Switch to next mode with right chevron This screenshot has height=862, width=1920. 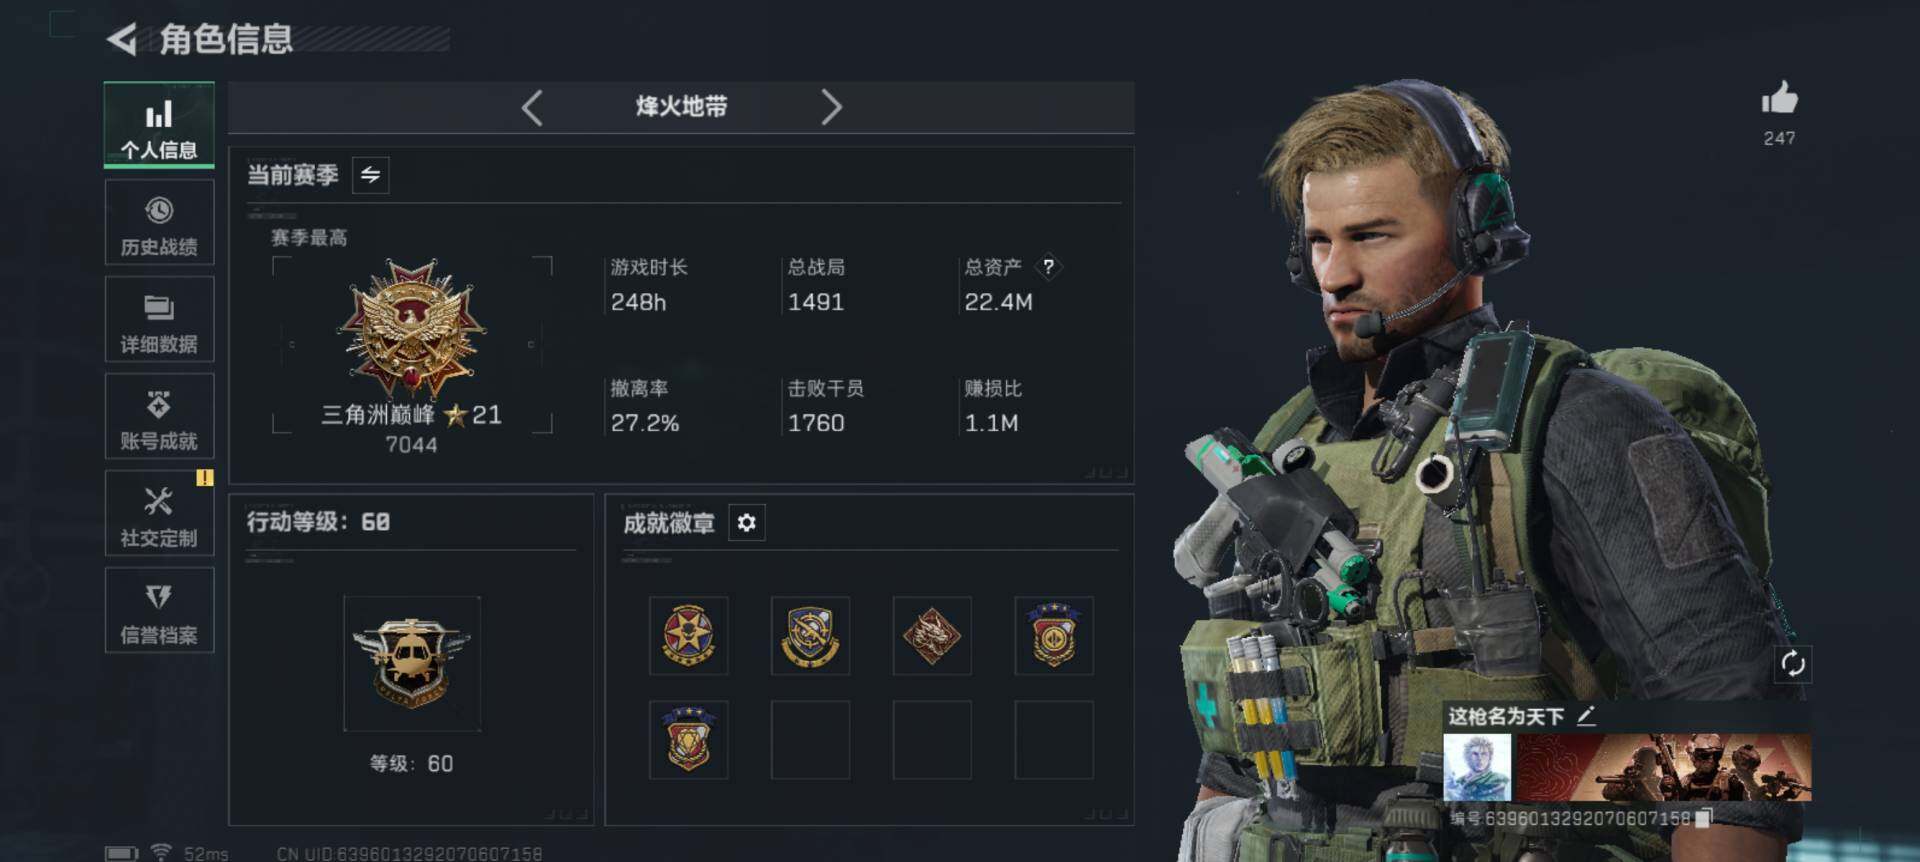(831, 107)
